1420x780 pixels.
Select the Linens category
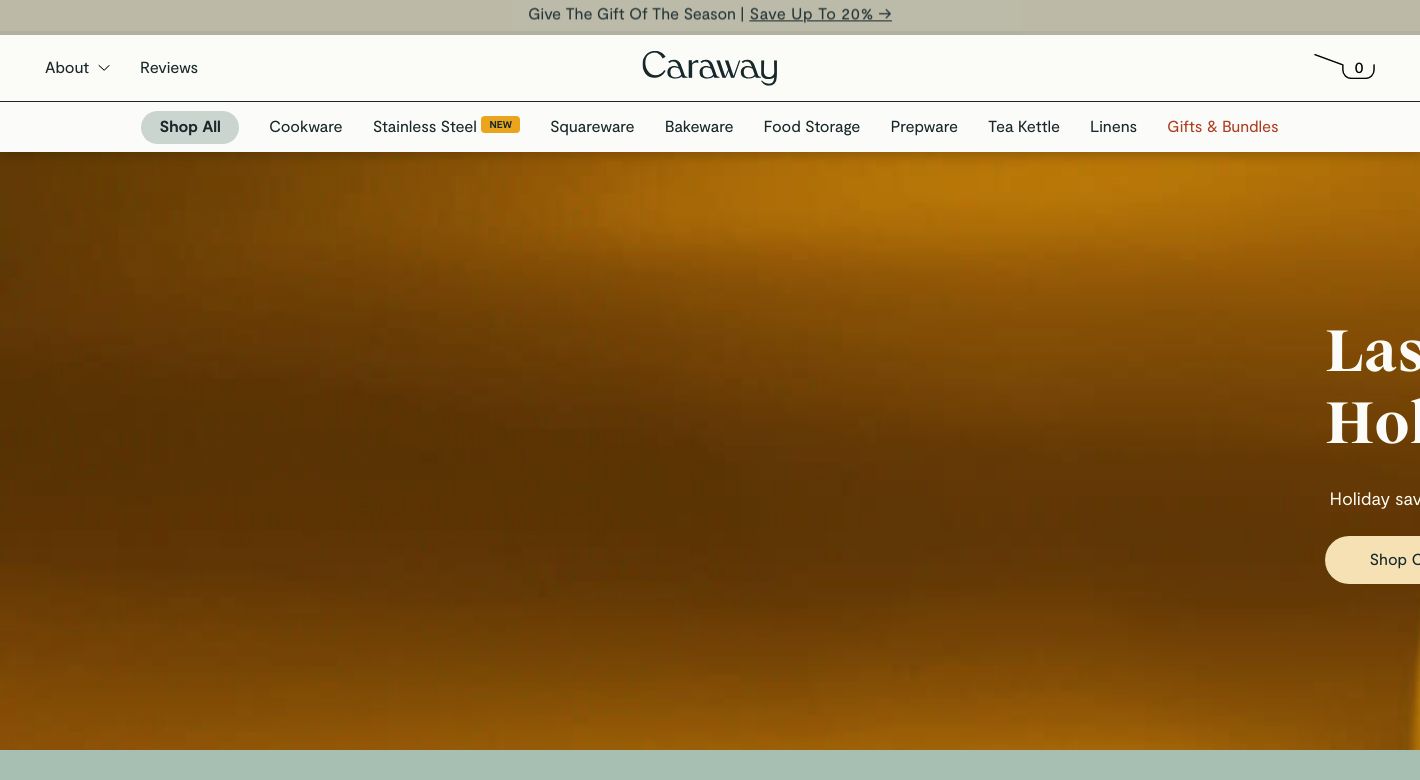click(x=1113, y=126)
